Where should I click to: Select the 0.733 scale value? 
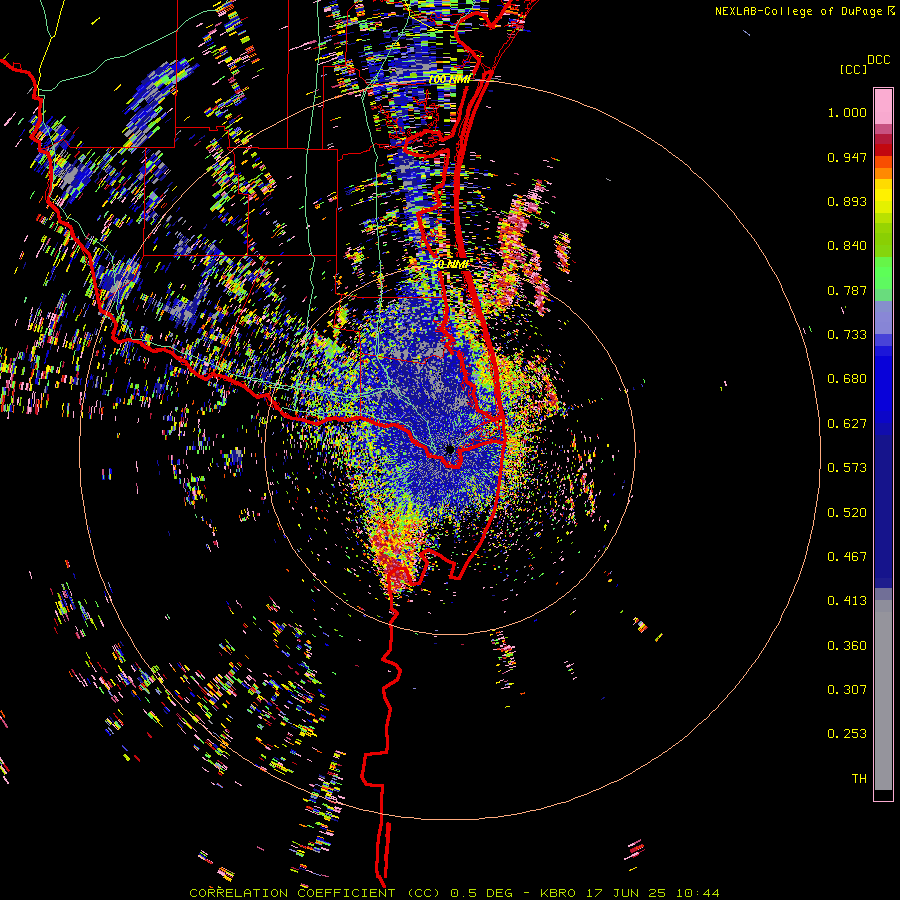pyautogui.click(x=847, y=335)
